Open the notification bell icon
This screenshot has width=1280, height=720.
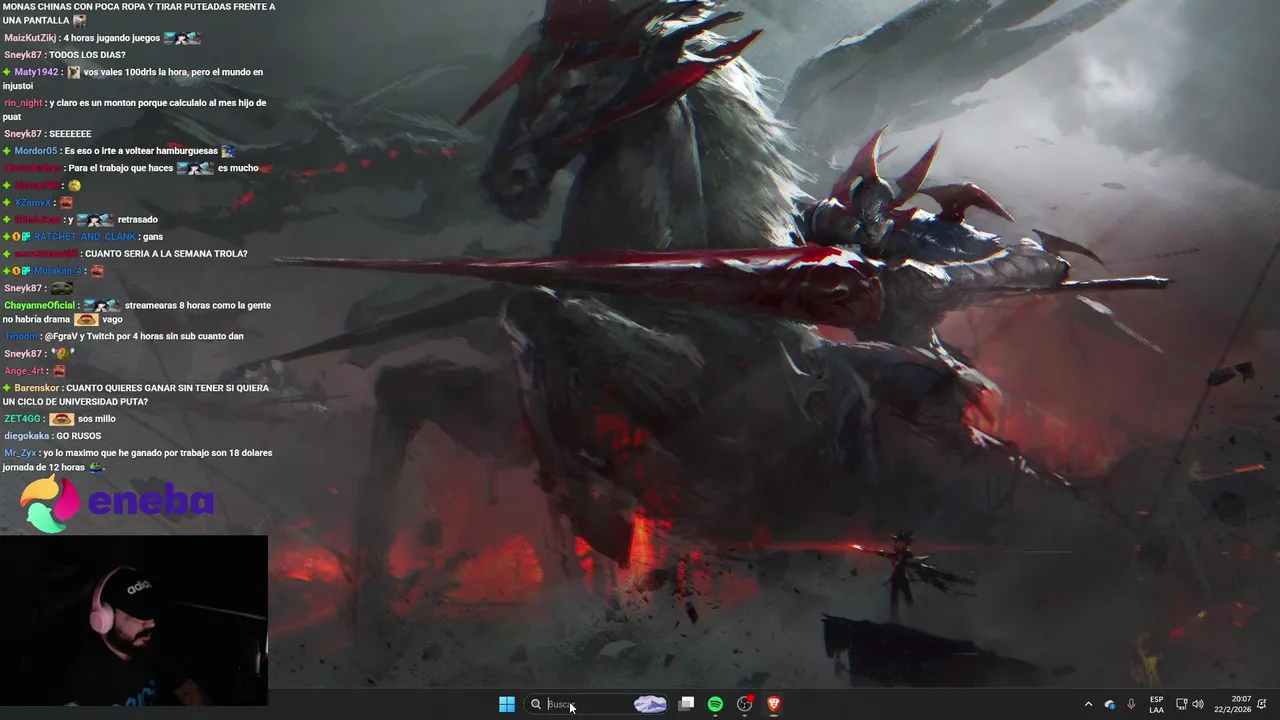[1262, 704]
